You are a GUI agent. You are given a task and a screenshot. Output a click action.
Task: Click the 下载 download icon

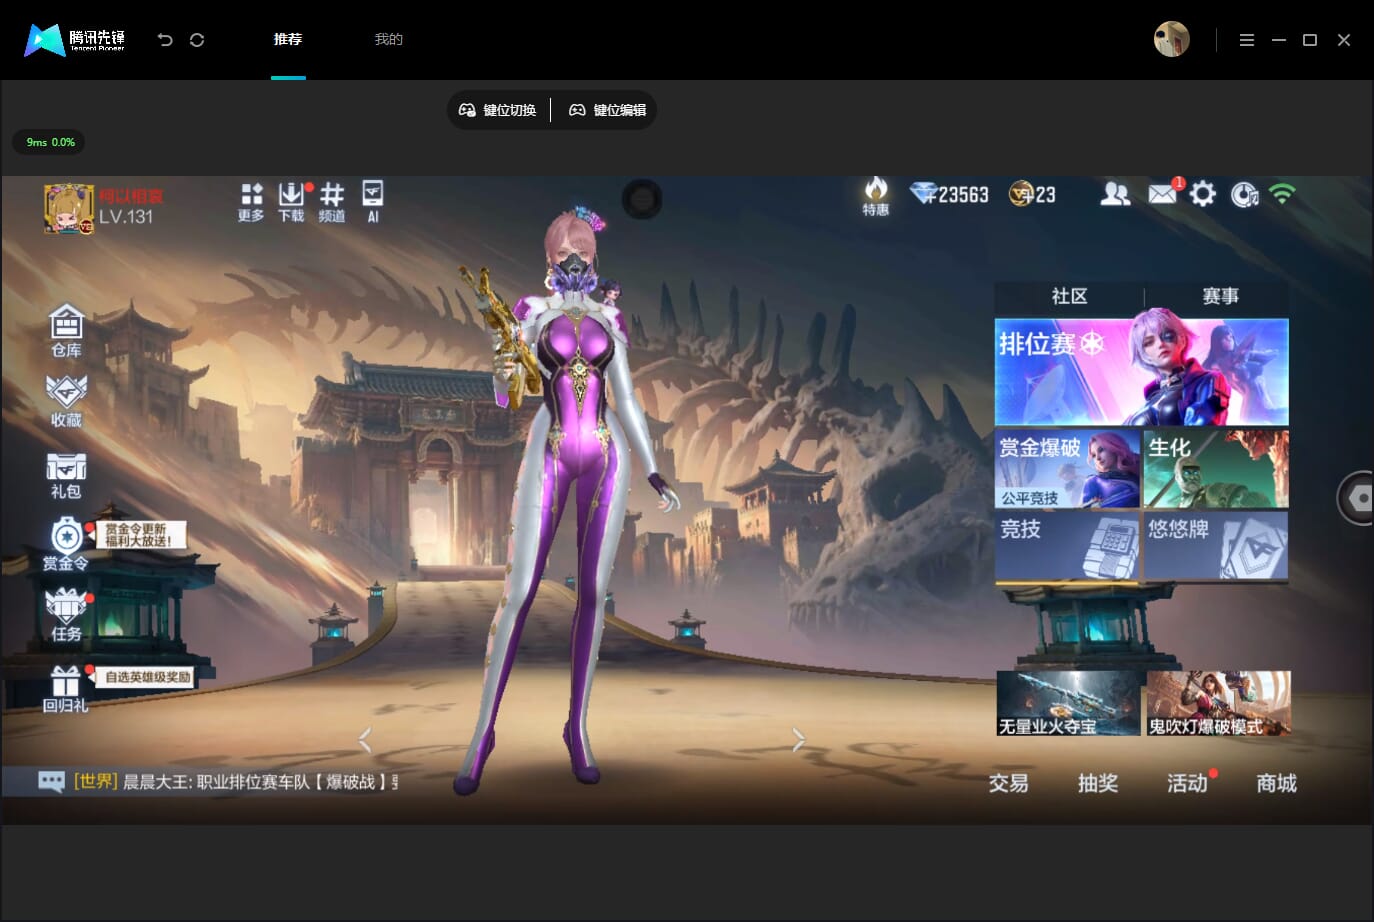coord(291,202)
